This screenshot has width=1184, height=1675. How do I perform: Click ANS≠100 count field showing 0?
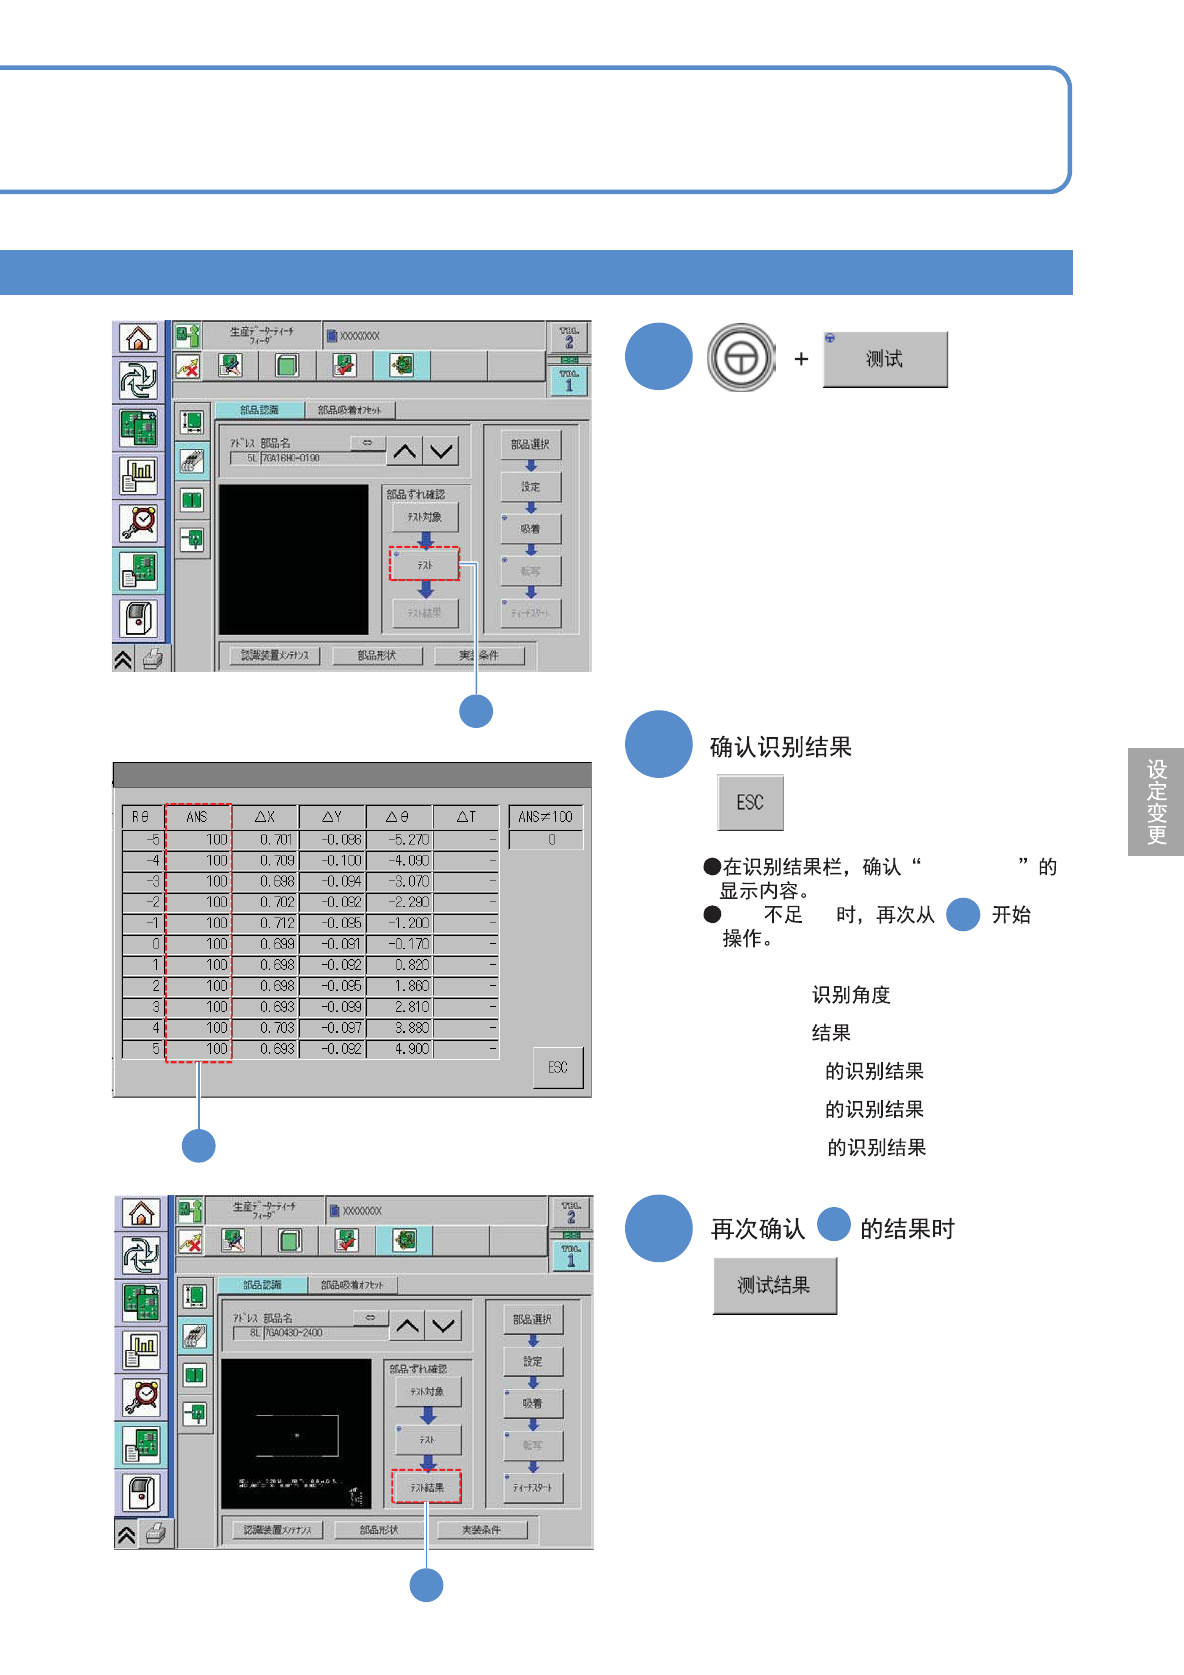coord(545,840)
